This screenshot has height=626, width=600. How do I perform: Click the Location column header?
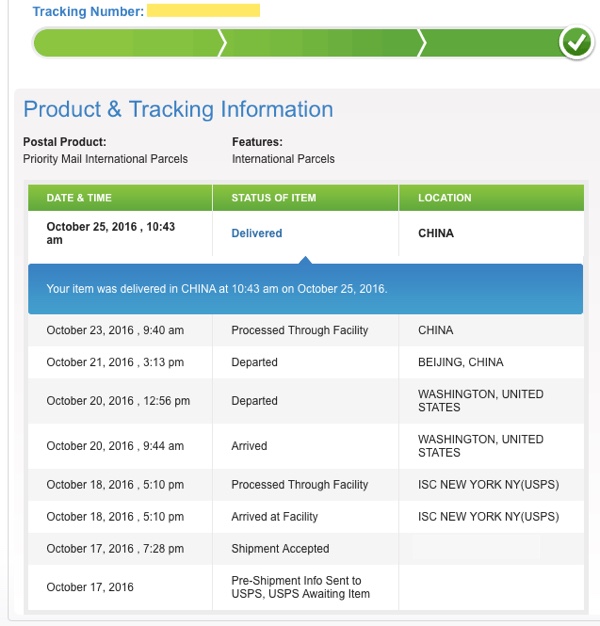click(444, 198)
